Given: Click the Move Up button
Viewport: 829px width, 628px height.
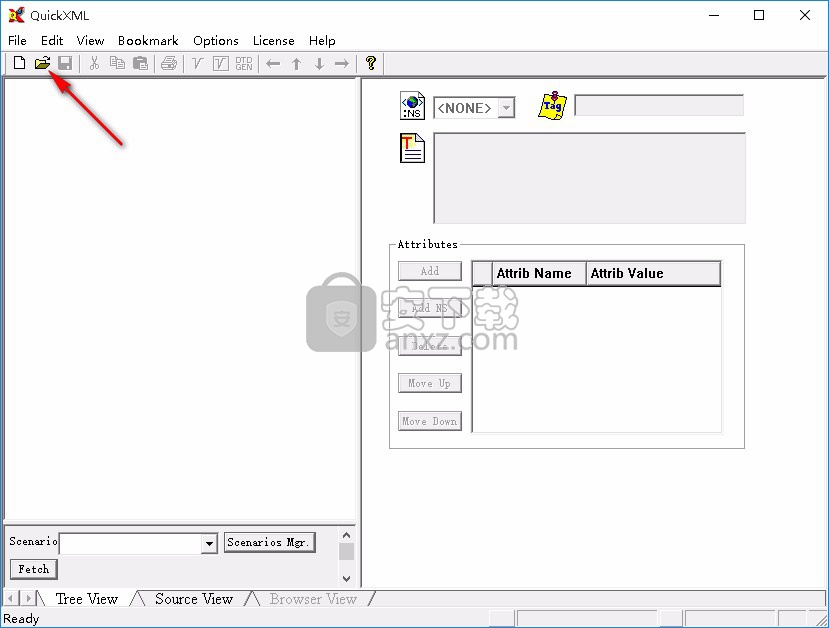Looking at the screenshot, I should [430, 383].
